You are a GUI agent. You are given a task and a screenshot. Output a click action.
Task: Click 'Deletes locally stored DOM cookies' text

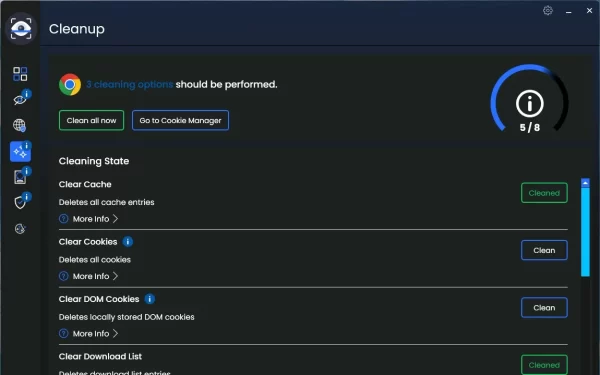pyautogui.click(x=126, y=317)
